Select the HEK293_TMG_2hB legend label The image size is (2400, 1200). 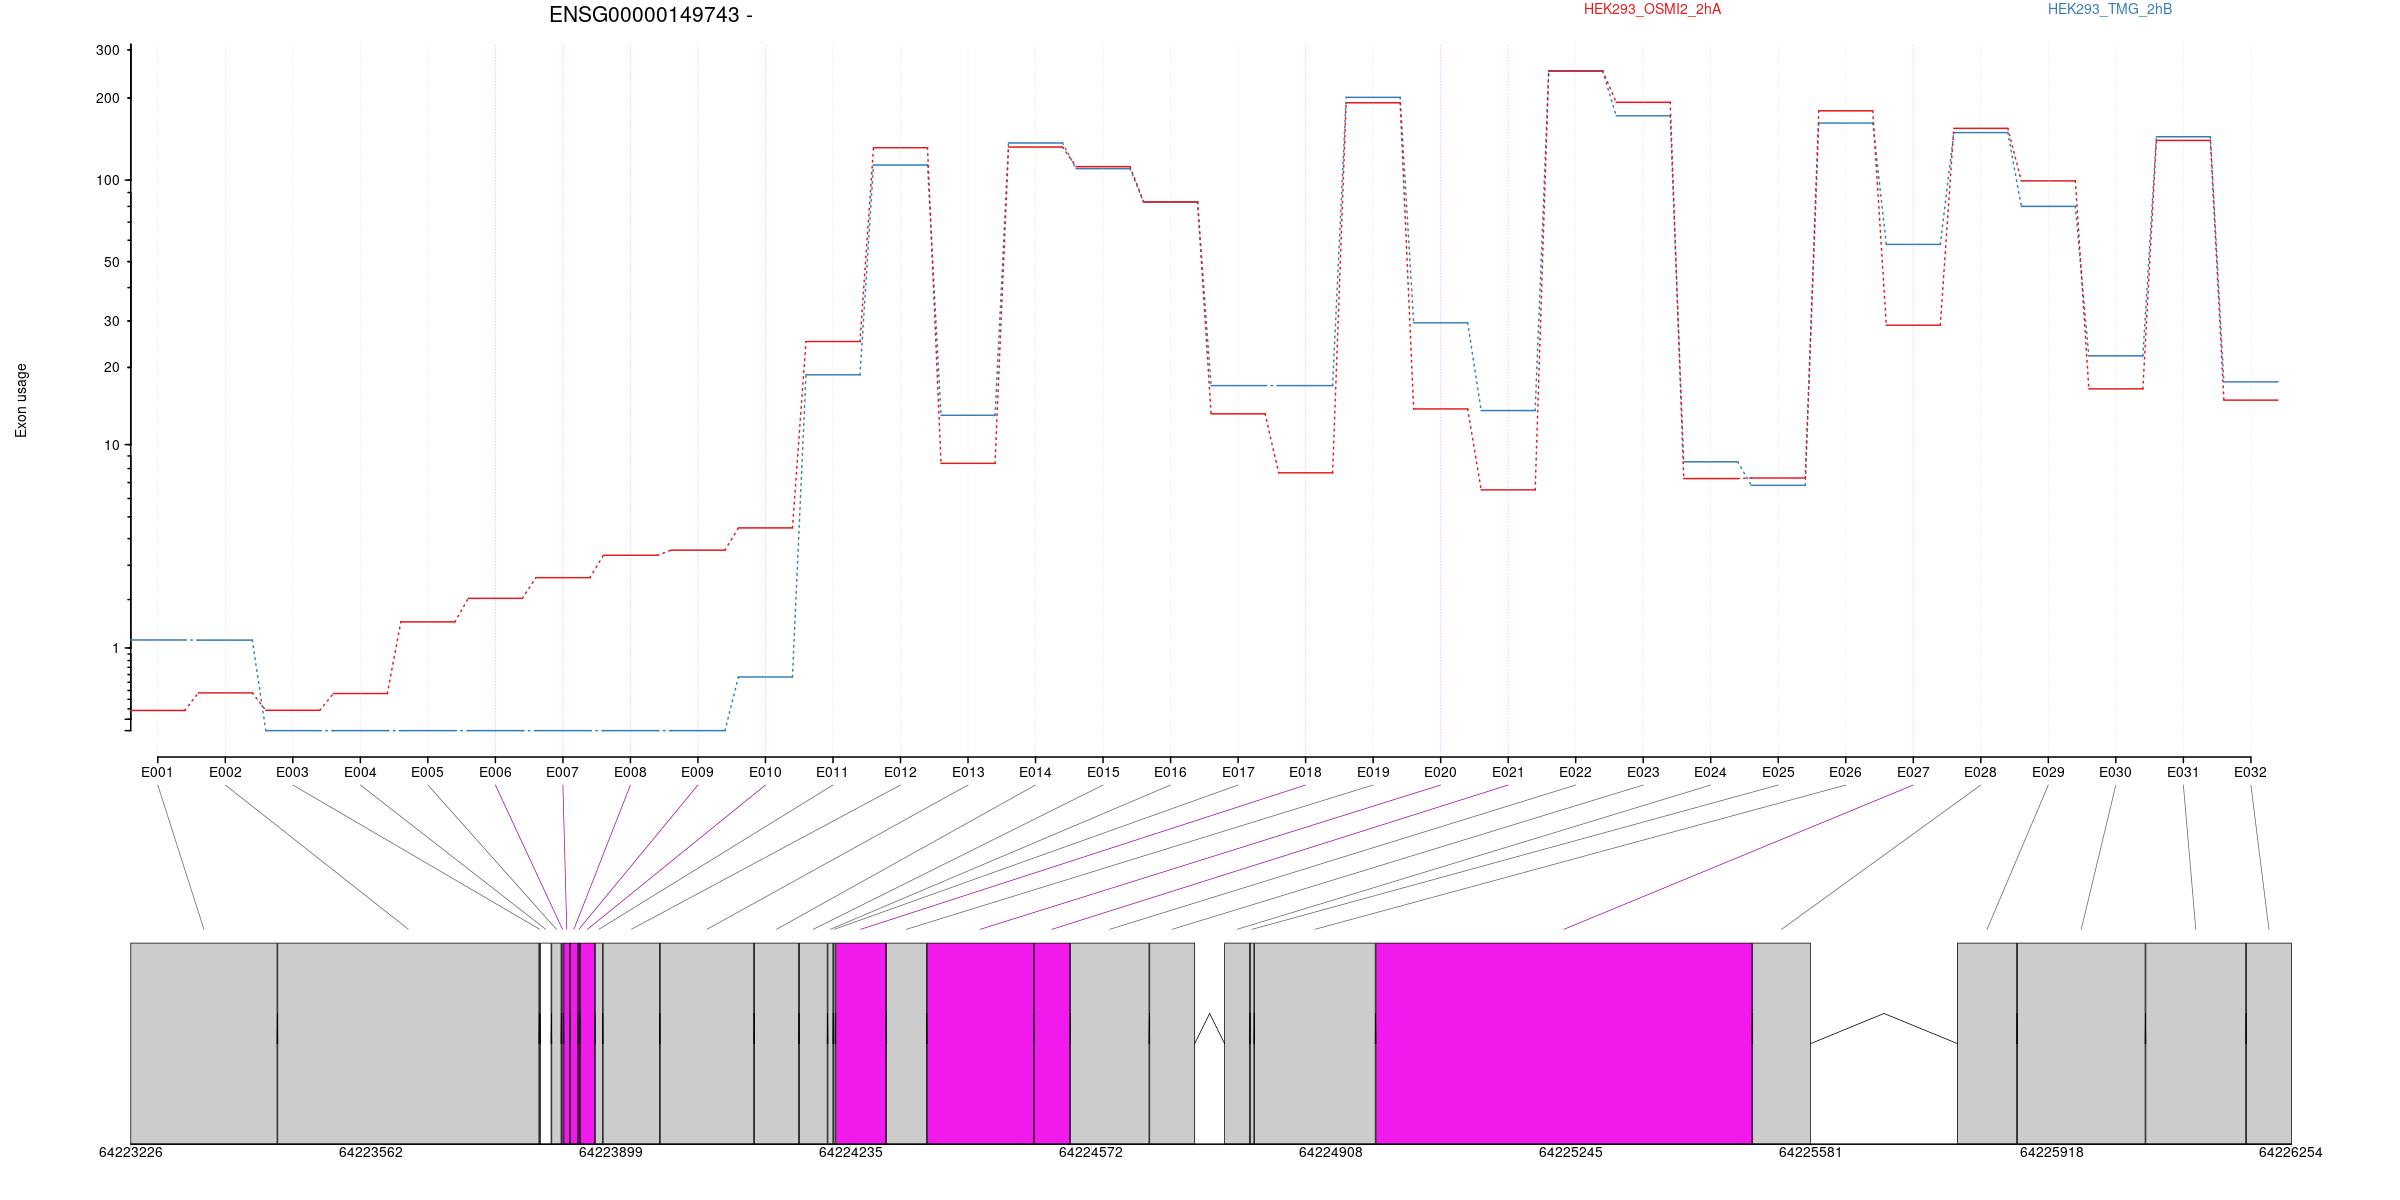(2110, 9)
